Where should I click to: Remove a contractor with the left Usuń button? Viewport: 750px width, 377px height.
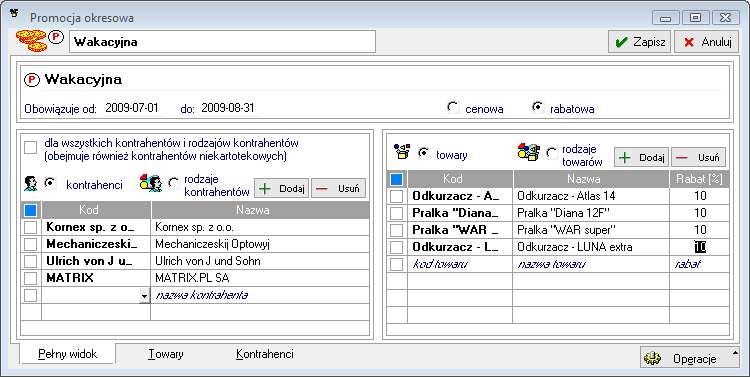[338, 188]
